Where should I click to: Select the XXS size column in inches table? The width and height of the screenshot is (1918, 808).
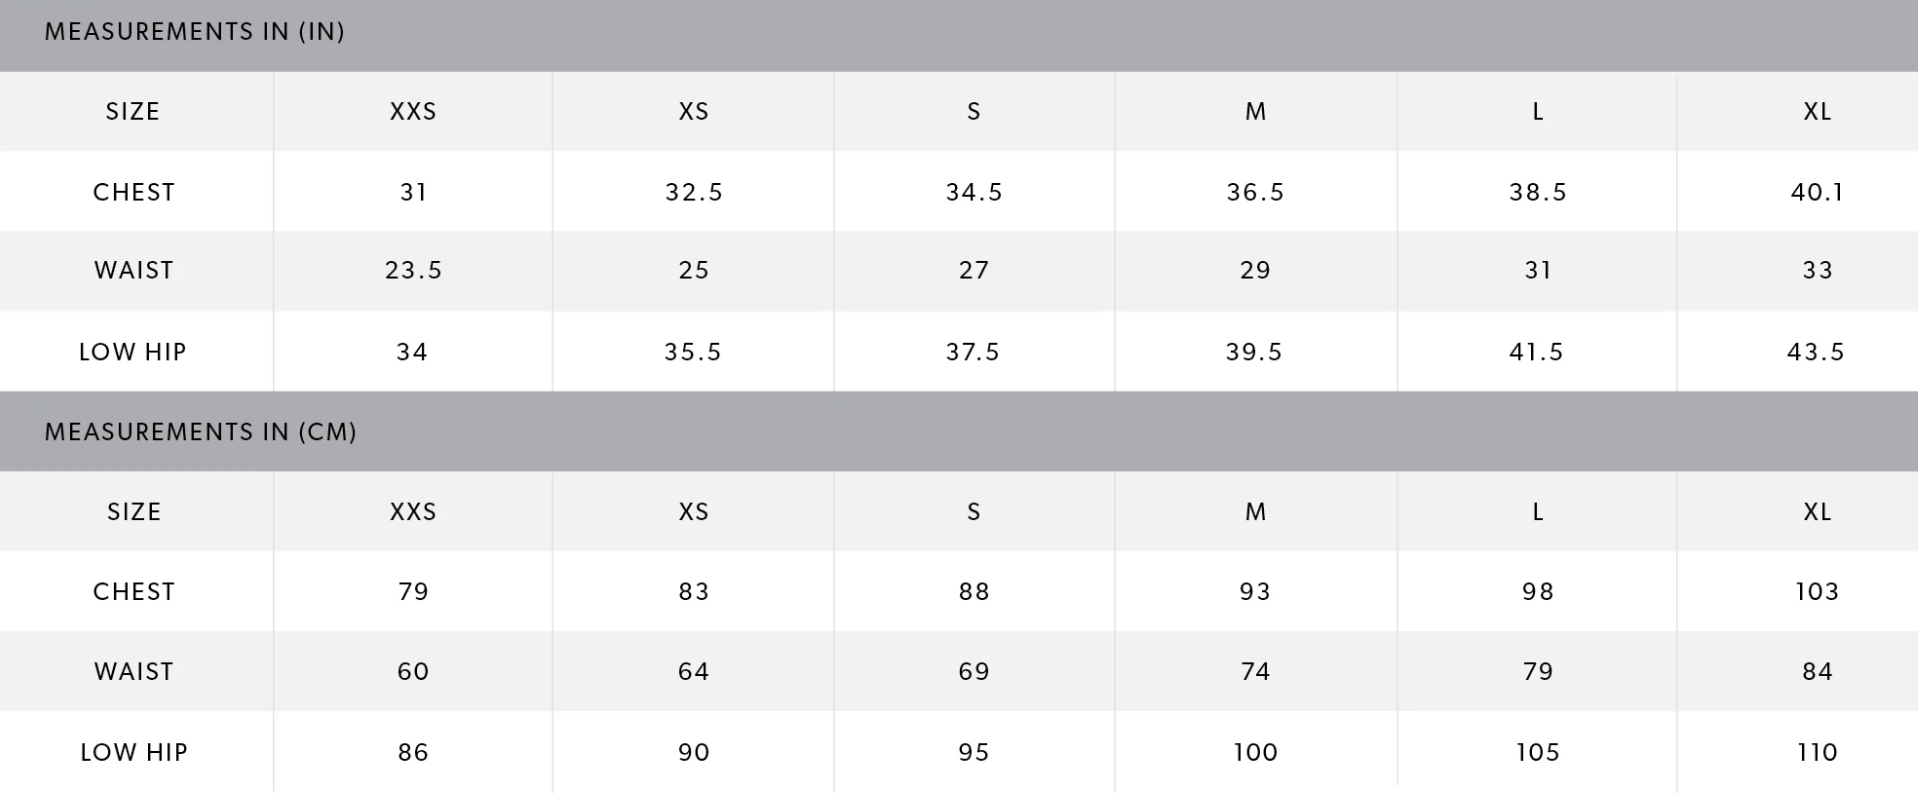coord(413,111)
